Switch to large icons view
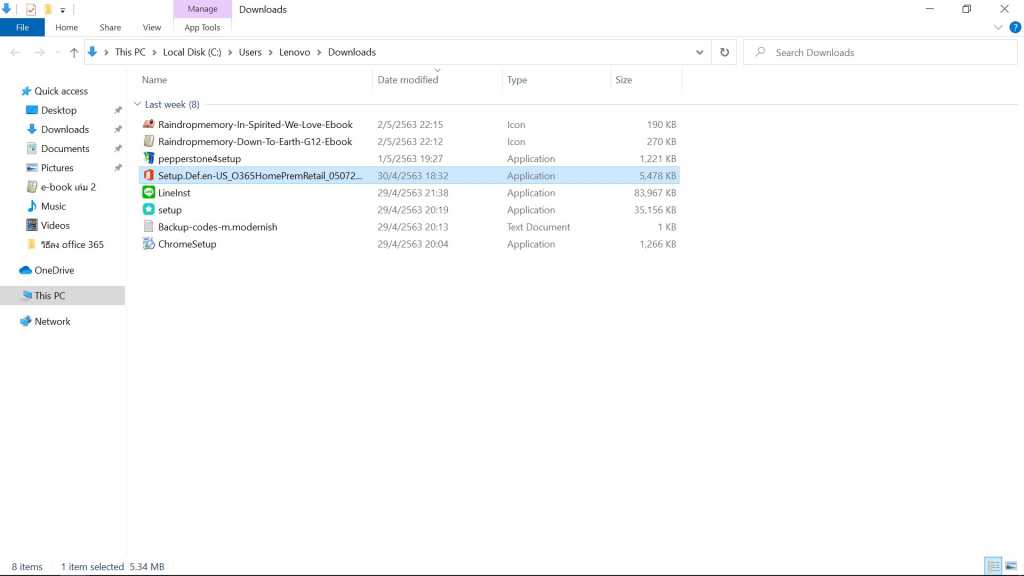Image resolution: width=1024 pixels, height=576 pixels. (1012, 567)
